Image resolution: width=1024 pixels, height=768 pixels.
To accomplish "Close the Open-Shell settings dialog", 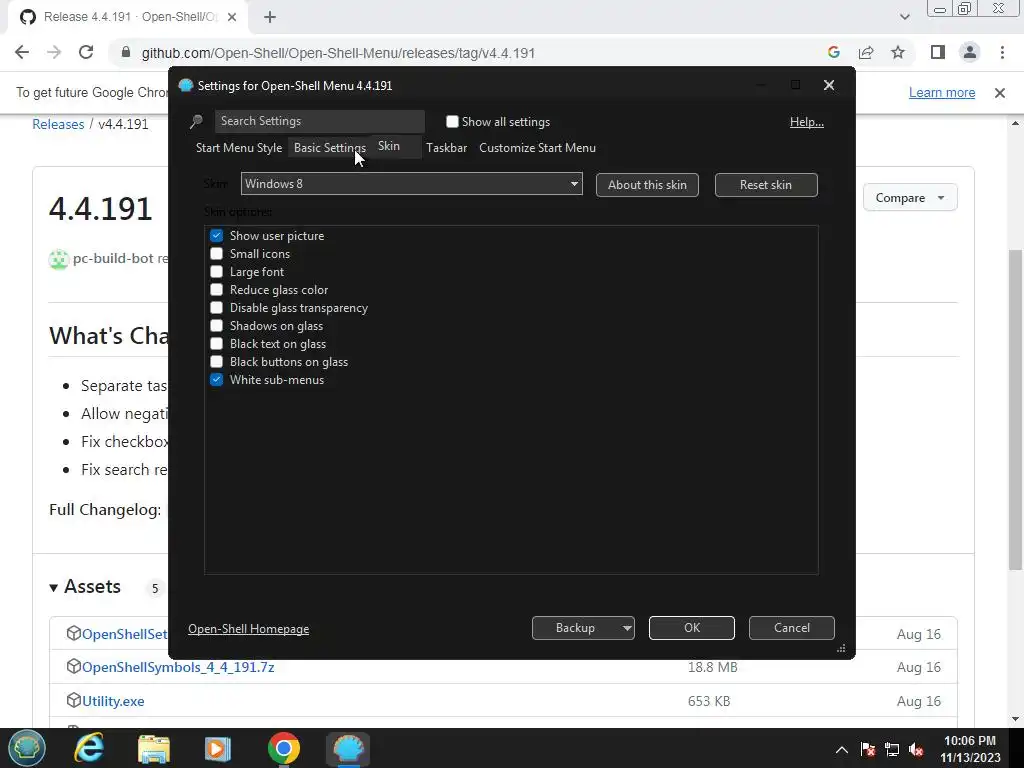I will 829,85.
